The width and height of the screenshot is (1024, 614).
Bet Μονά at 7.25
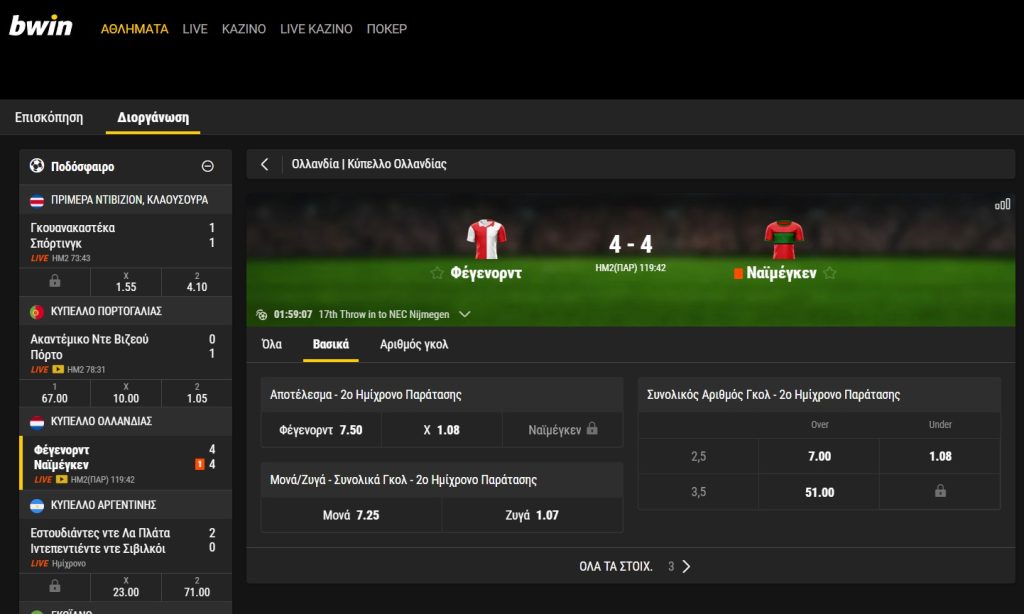(351, 515)
